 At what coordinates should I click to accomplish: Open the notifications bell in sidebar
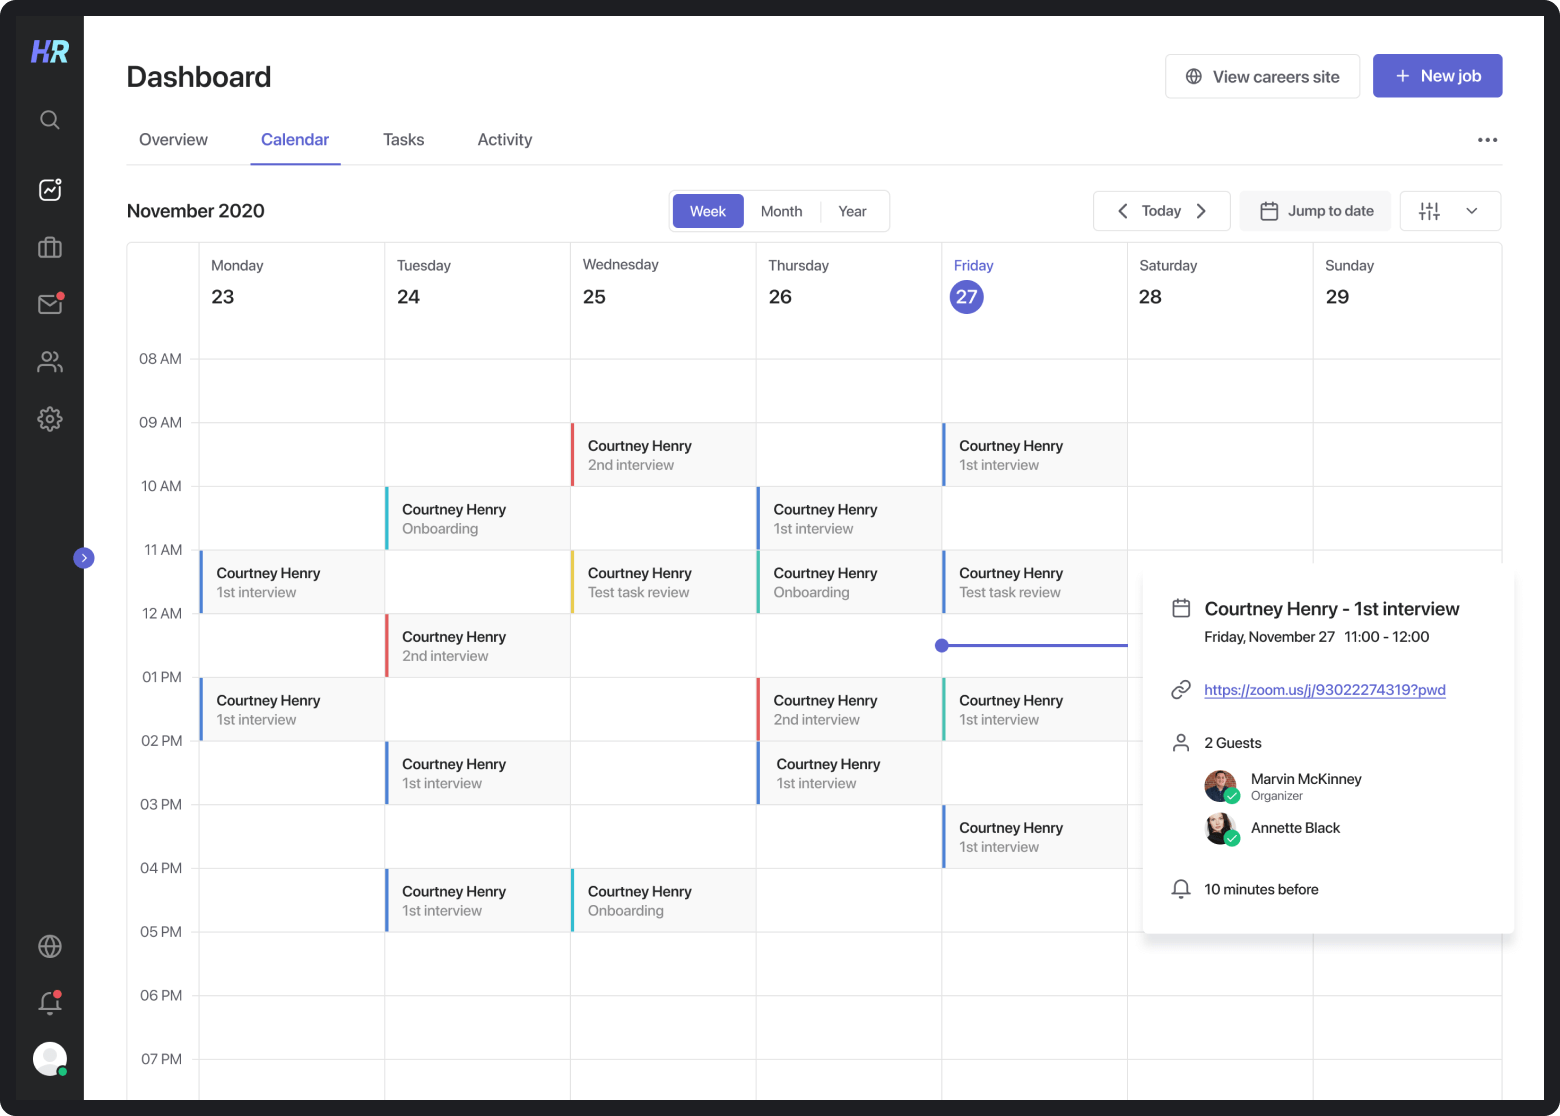coord(50,1003)
